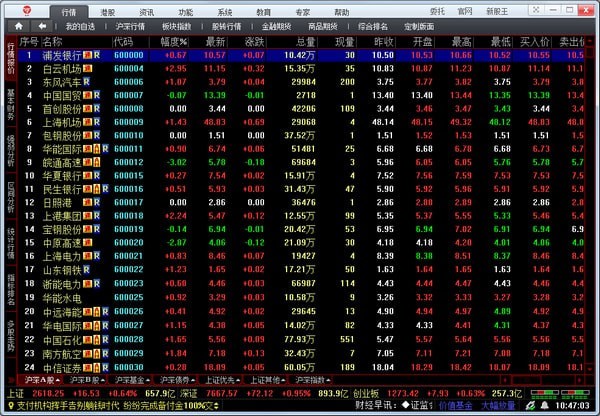600x416 pixels.
Task: Click the up/down spinner at the news ticker's end
Action: [x=217, y=406]
